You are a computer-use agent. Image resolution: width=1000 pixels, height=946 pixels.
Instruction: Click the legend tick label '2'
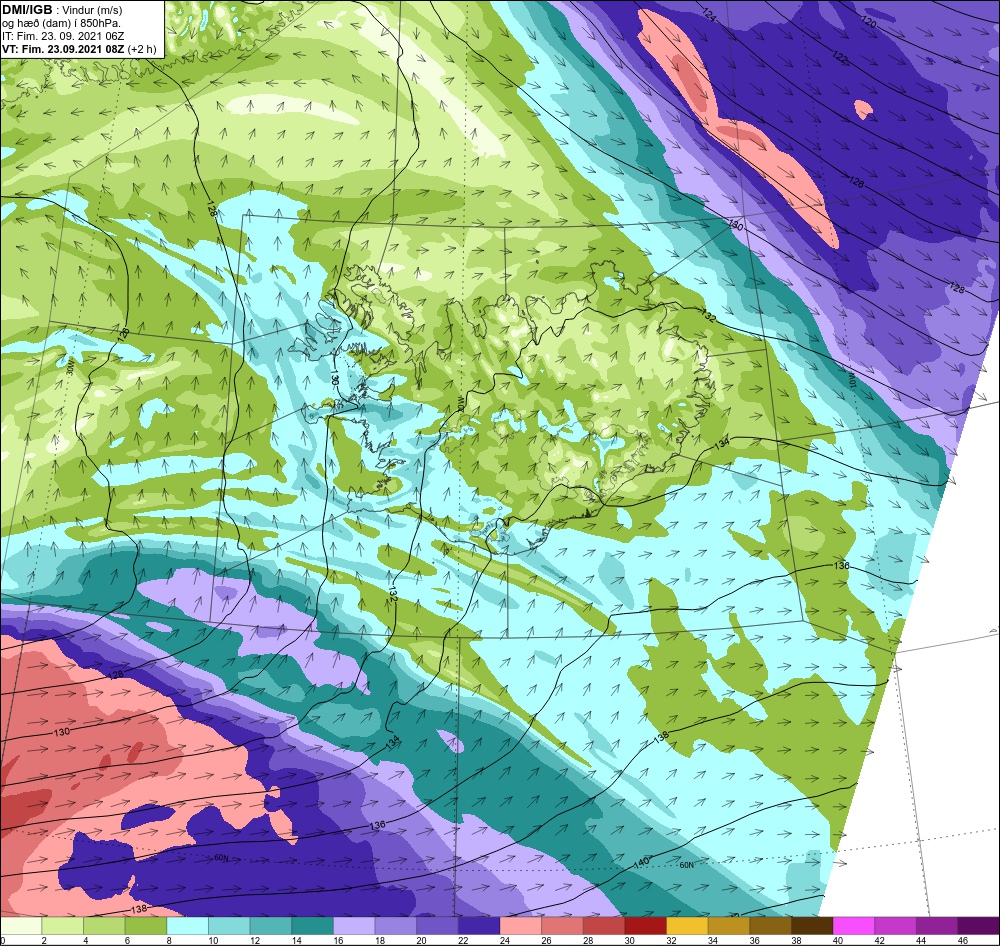43,940
